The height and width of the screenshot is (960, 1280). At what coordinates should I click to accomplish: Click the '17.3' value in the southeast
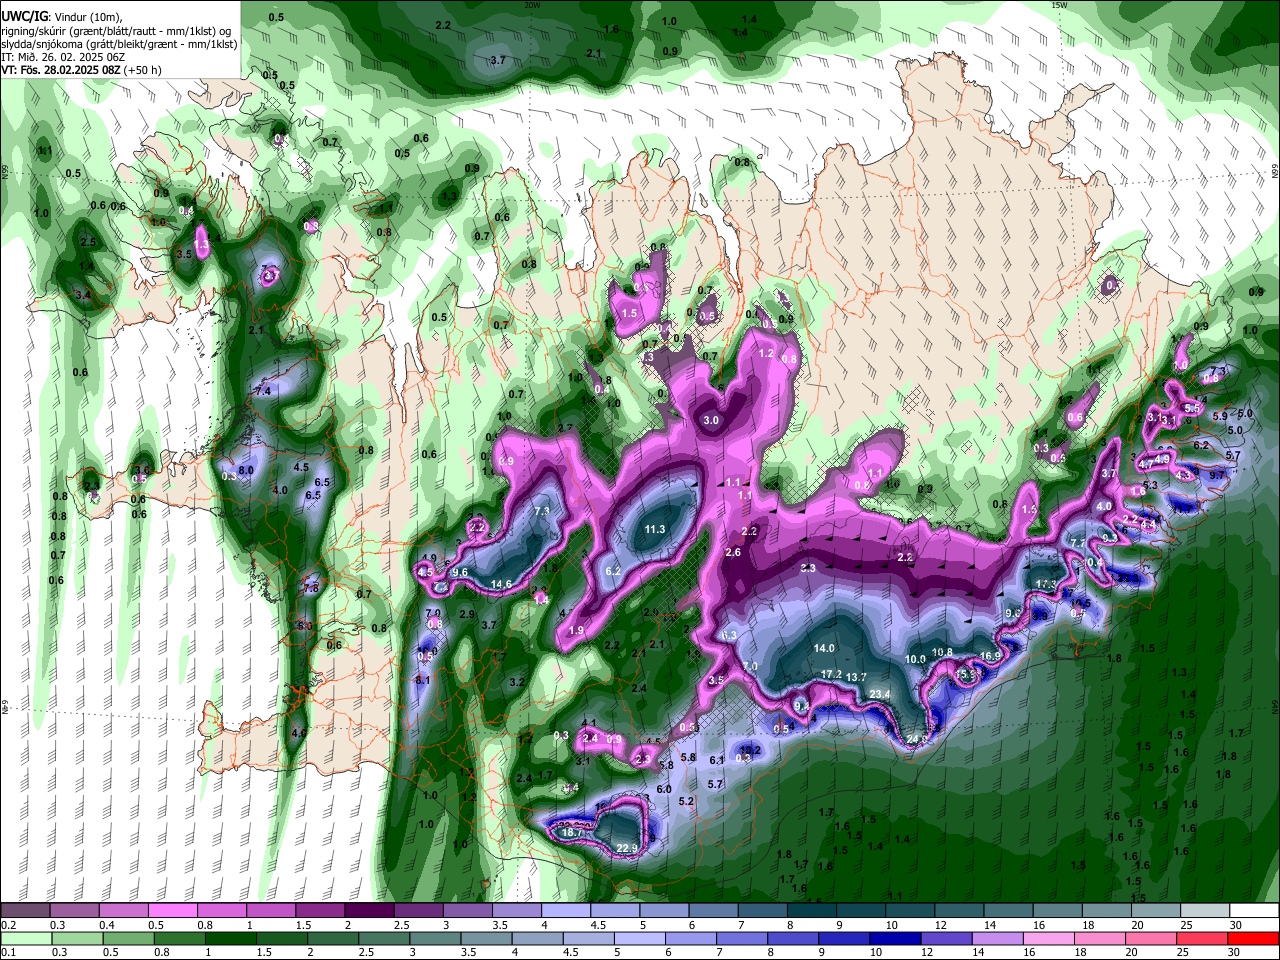point(1045,584)
